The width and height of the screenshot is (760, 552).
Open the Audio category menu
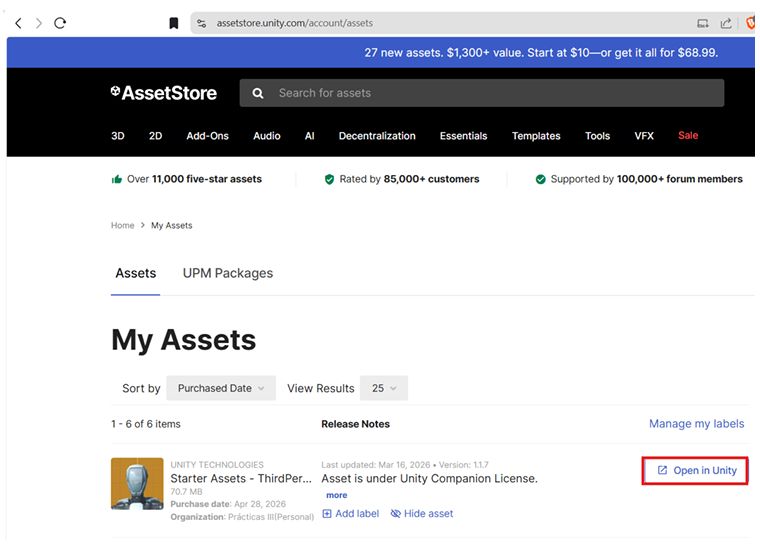pos(267,136)
